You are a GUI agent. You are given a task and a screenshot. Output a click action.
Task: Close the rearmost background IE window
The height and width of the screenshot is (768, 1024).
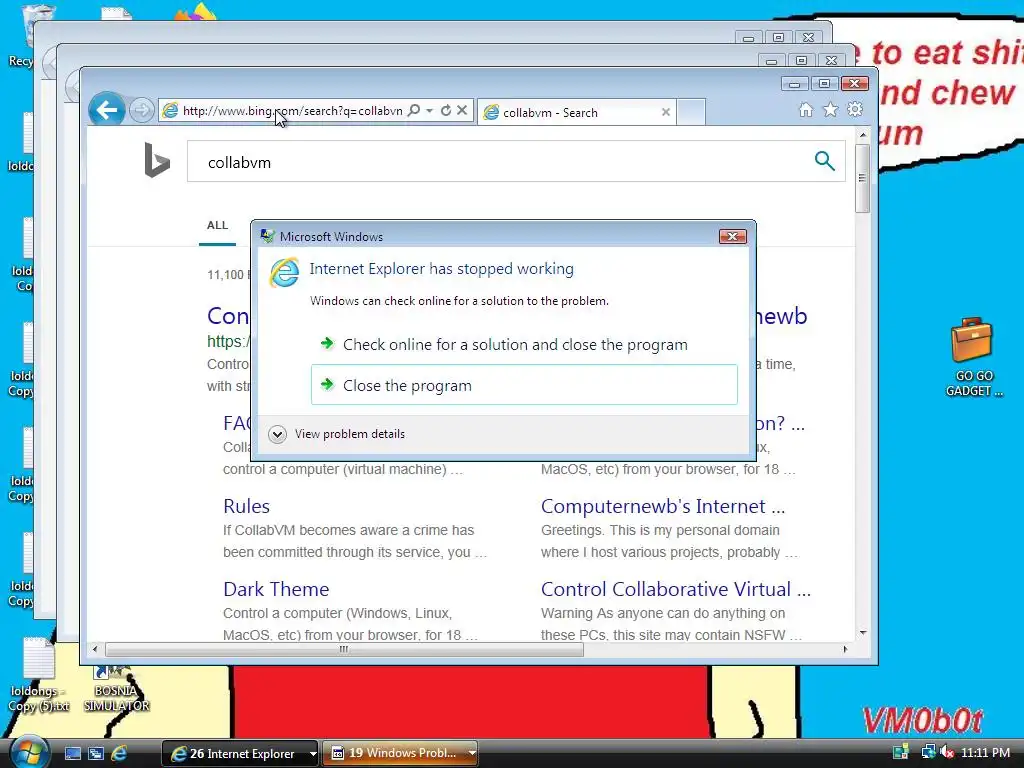(808, 38)
